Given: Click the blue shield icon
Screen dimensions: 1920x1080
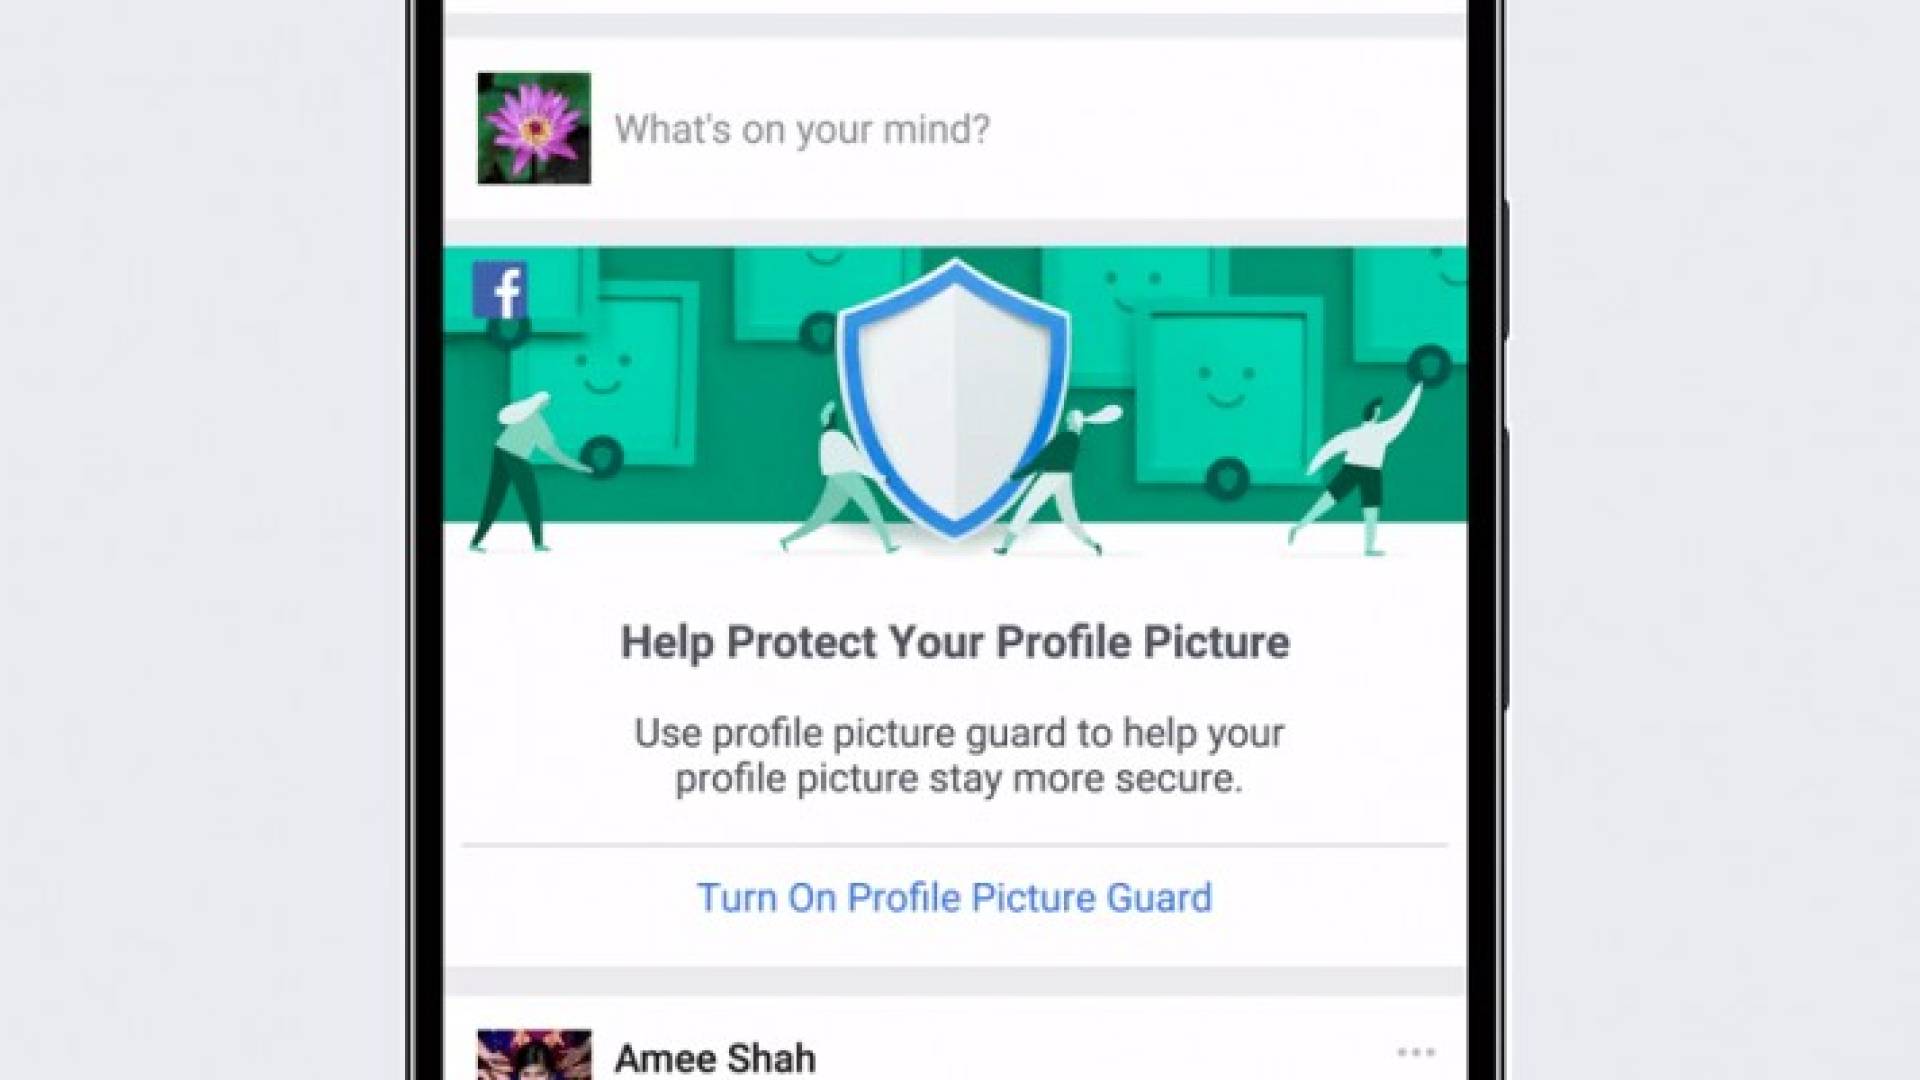Looking at the screenshot, I should click(x=954, y=399).
